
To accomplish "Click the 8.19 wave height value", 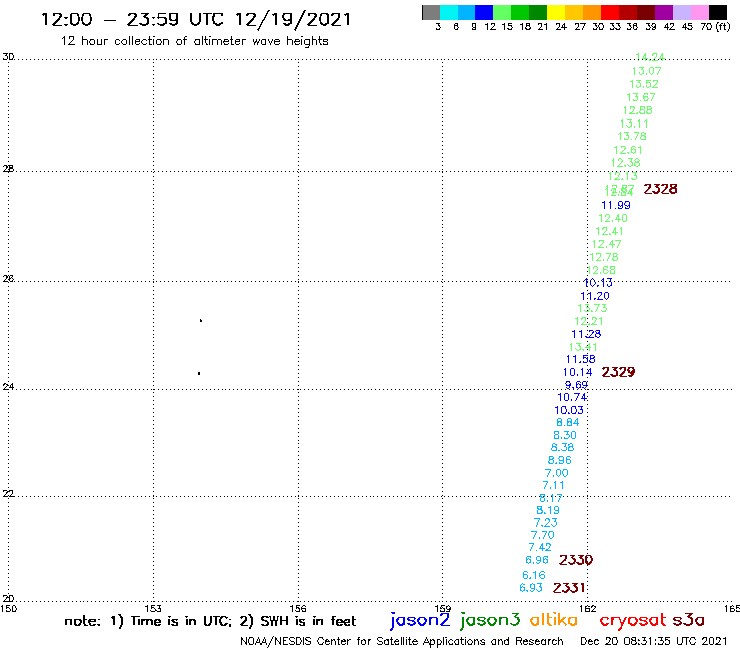I will click(548, 511).
